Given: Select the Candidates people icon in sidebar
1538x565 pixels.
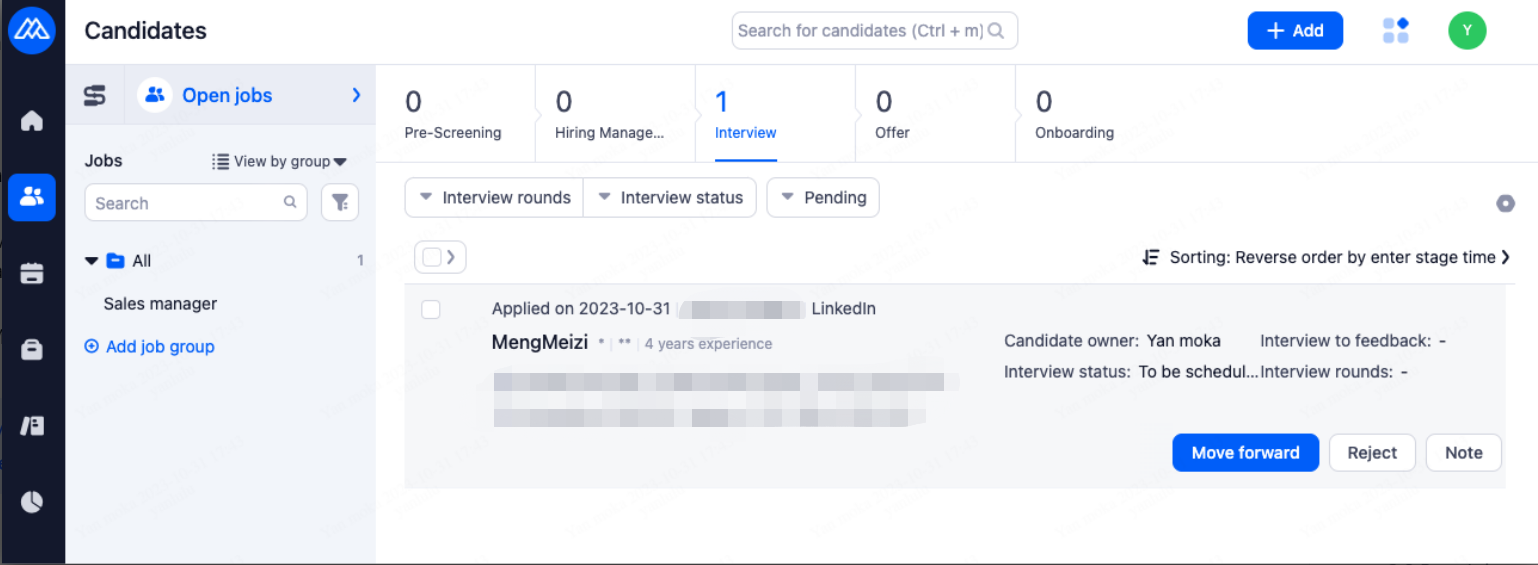Looking at the screenshot, I should [x=32, y=197].
